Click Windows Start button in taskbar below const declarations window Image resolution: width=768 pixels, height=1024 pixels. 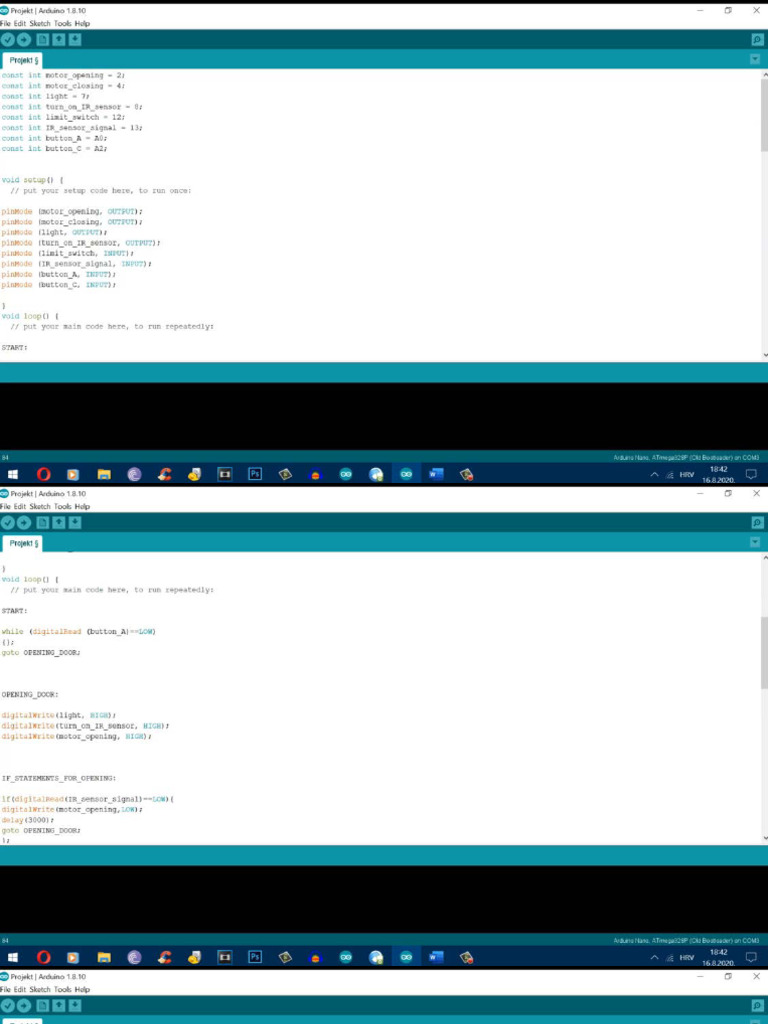[x=12, y=475]
